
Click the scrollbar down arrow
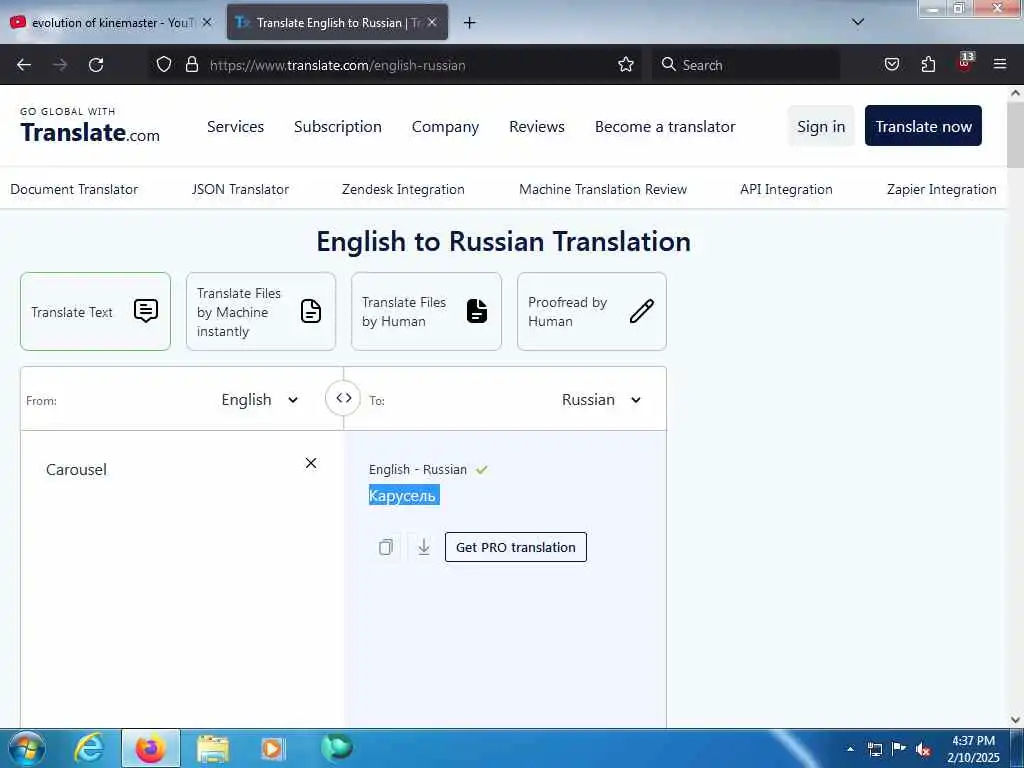[x=1016, y=720]
